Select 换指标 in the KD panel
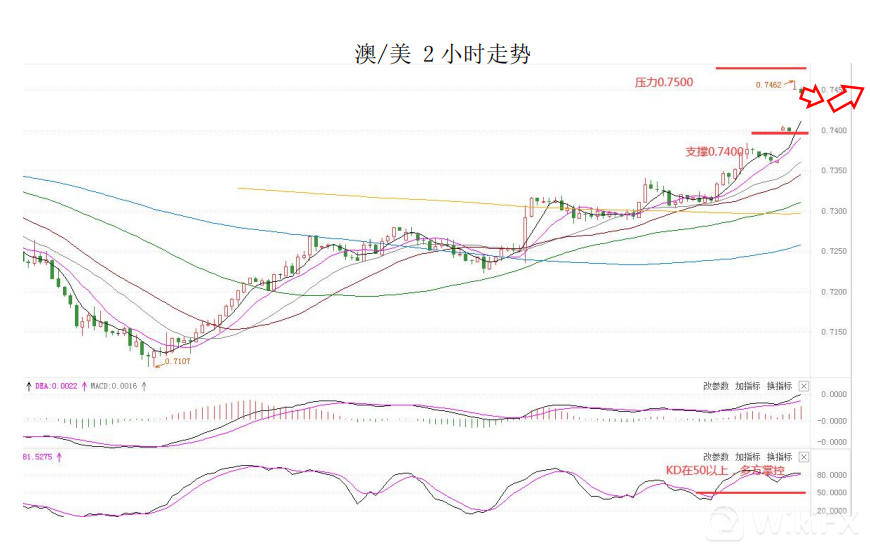 point(778,455)
